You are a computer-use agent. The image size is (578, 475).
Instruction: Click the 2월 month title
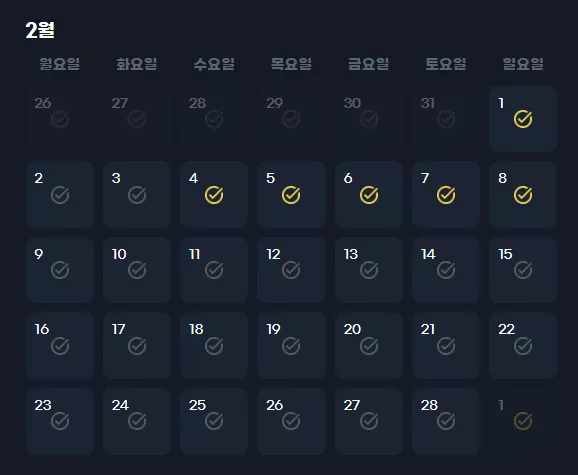pyautogui.click(x=40, y=30)
